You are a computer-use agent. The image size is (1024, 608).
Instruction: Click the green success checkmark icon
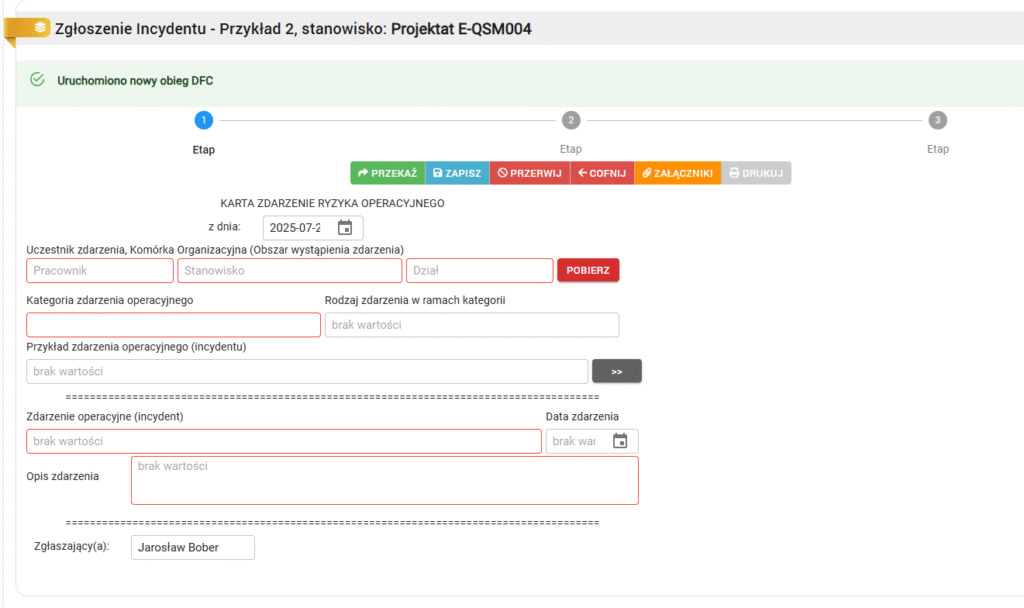pyautogui.click(x=38, y=80)
